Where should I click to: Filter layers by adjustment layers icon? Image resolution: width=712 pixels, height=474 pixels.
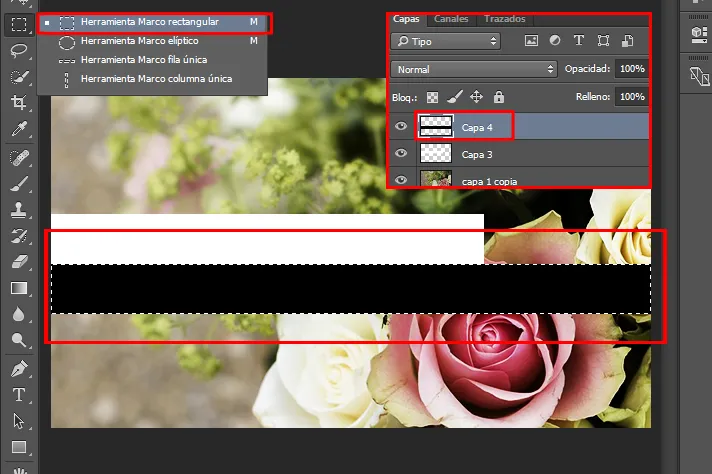tap(555, 41)
